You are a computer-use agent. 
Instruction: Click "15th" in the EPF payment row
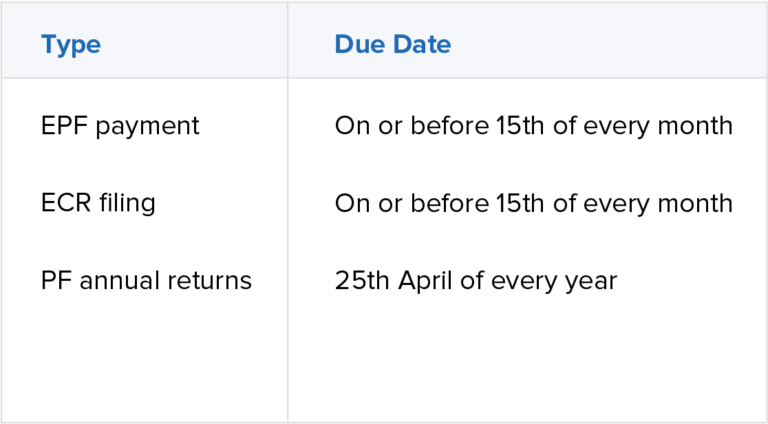(520, 126)
